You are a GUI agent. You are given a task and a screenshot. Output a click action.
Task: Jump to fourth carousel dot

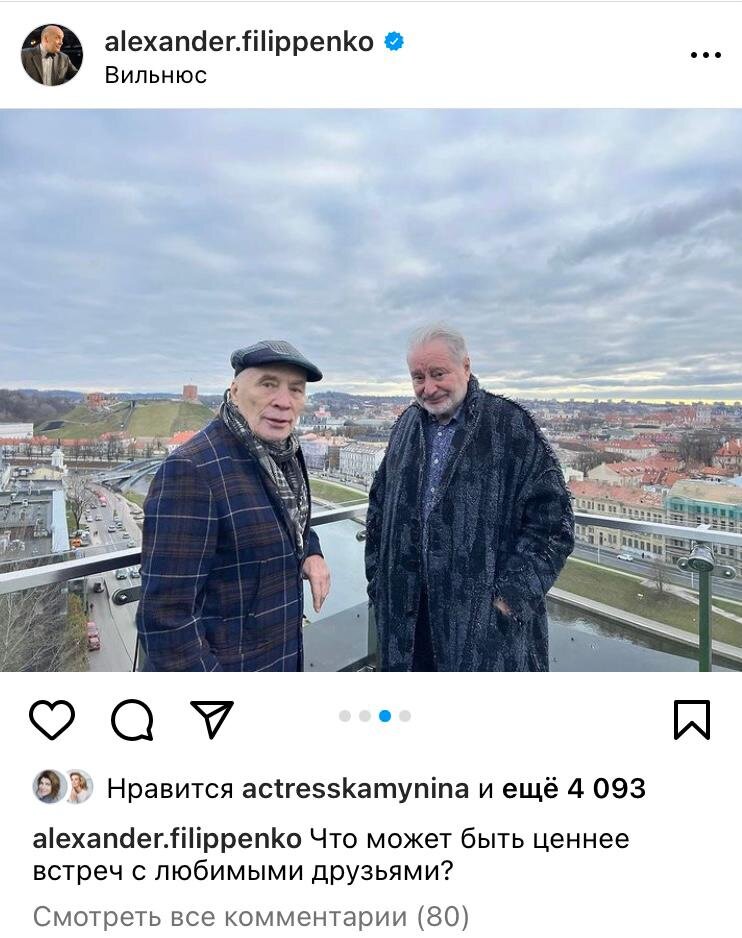[x=405, y=716]
